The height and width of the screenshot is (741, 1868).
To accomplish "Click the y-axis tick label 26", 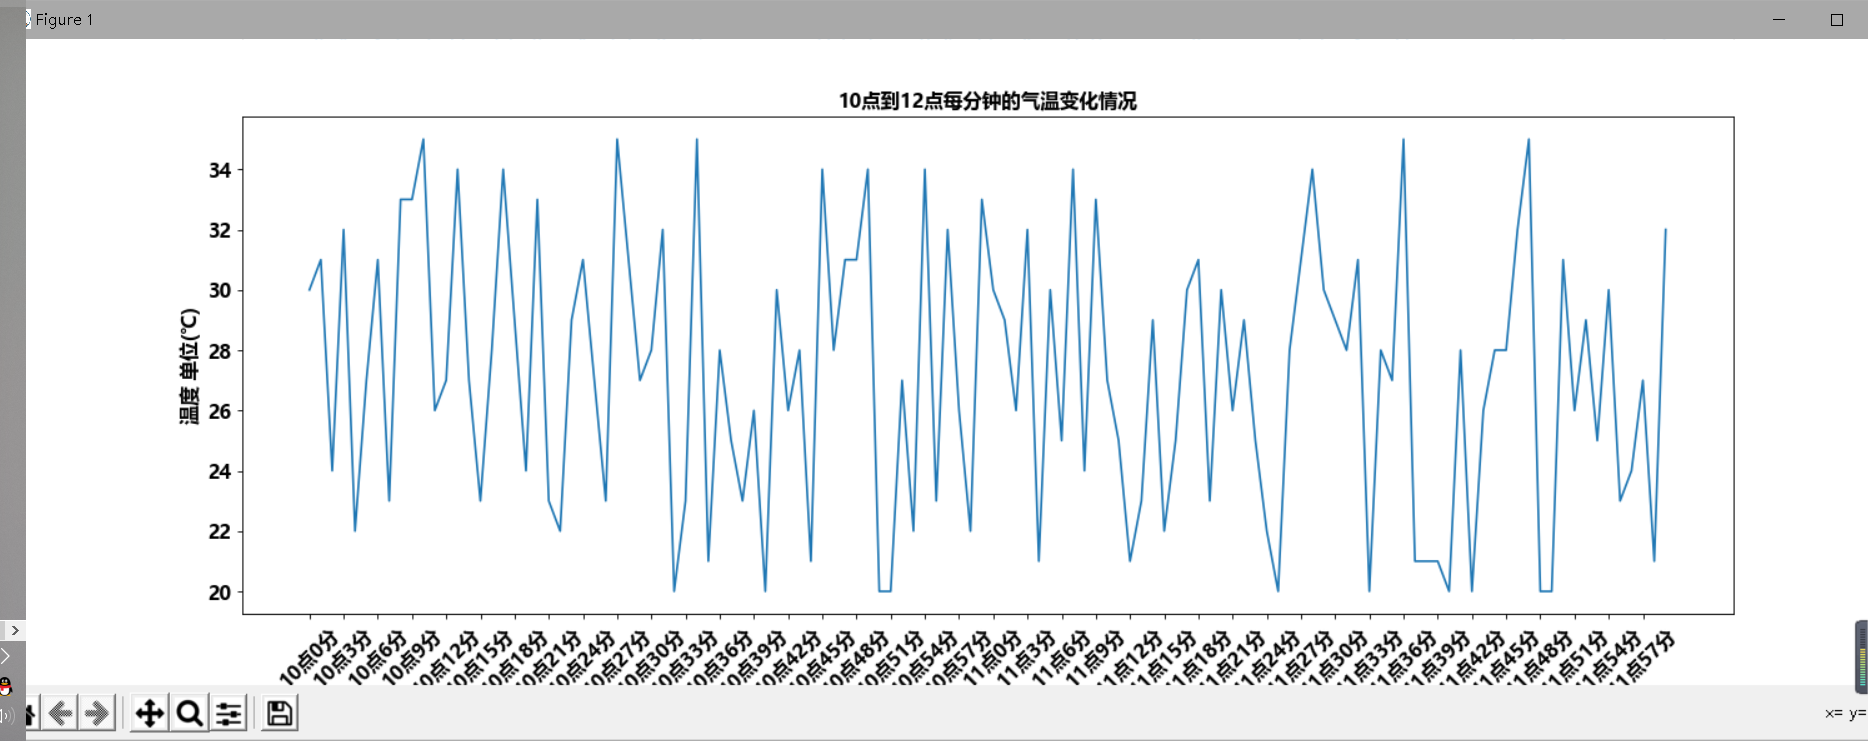I will coord(220,411).
